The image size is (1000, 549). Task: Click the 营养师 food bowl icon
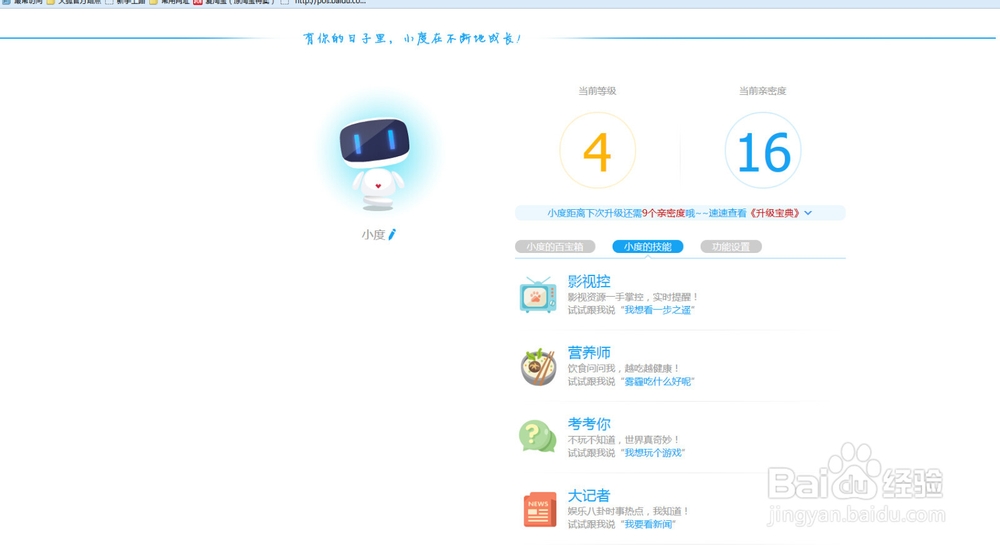[x=538, y=367]
